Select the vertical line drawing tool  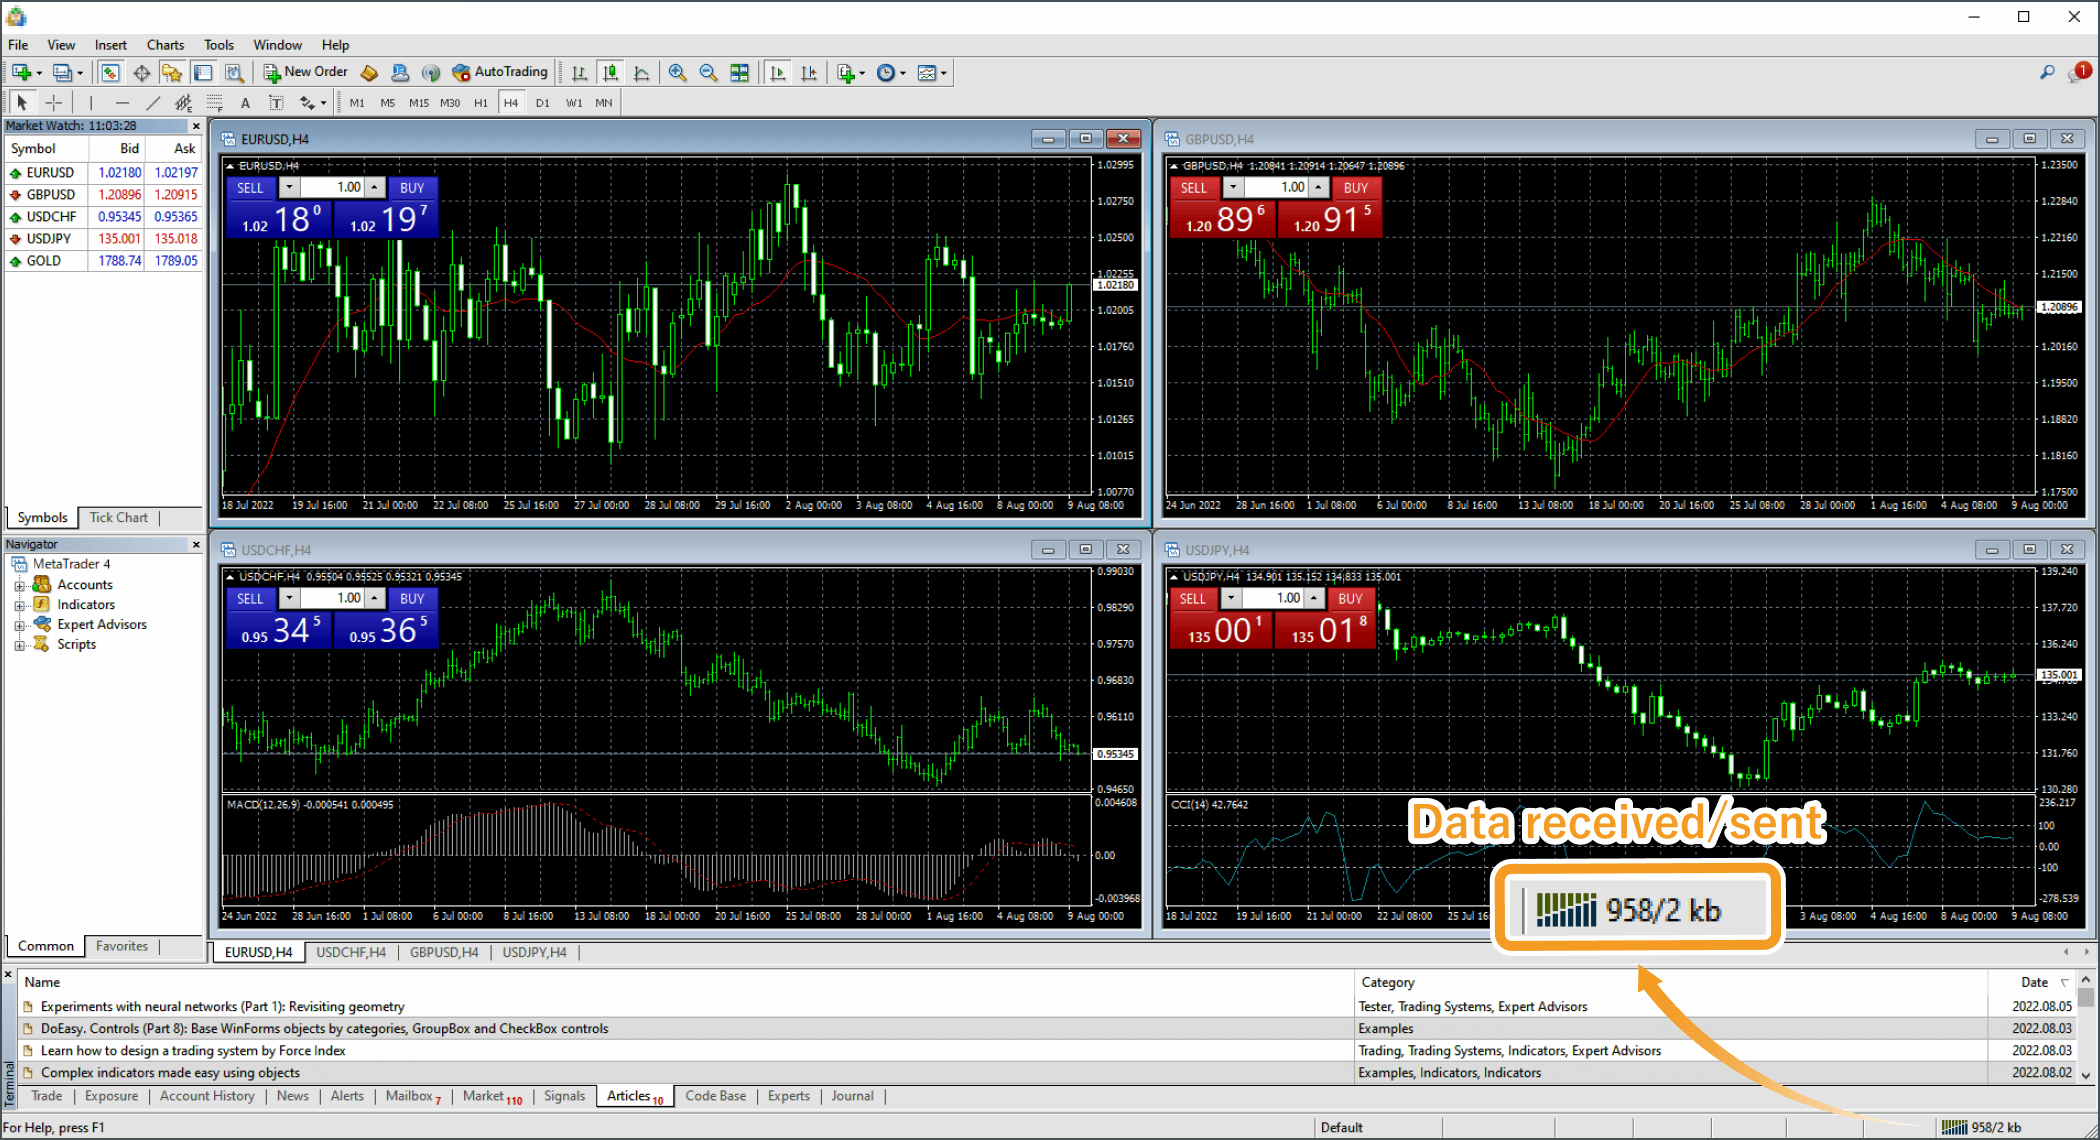point(90,102)
